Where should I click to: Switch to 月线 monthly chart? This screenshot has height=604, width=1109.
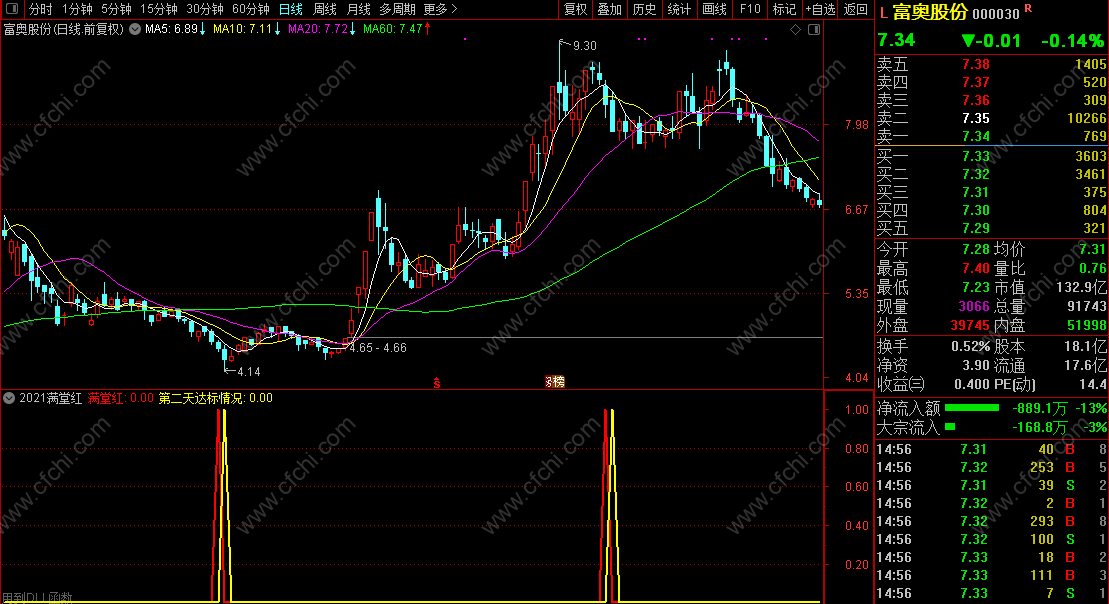pos(359,9)
